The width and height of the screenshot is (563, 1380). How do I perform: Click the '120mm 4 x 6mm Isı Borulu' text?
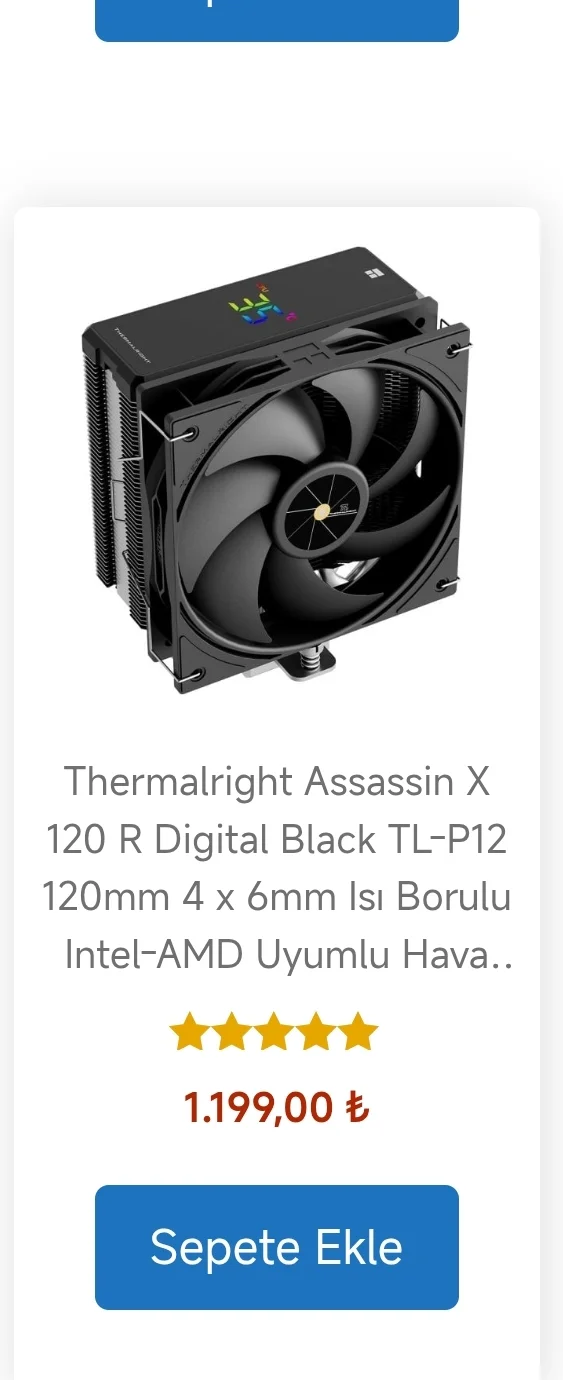pos(276,897)
